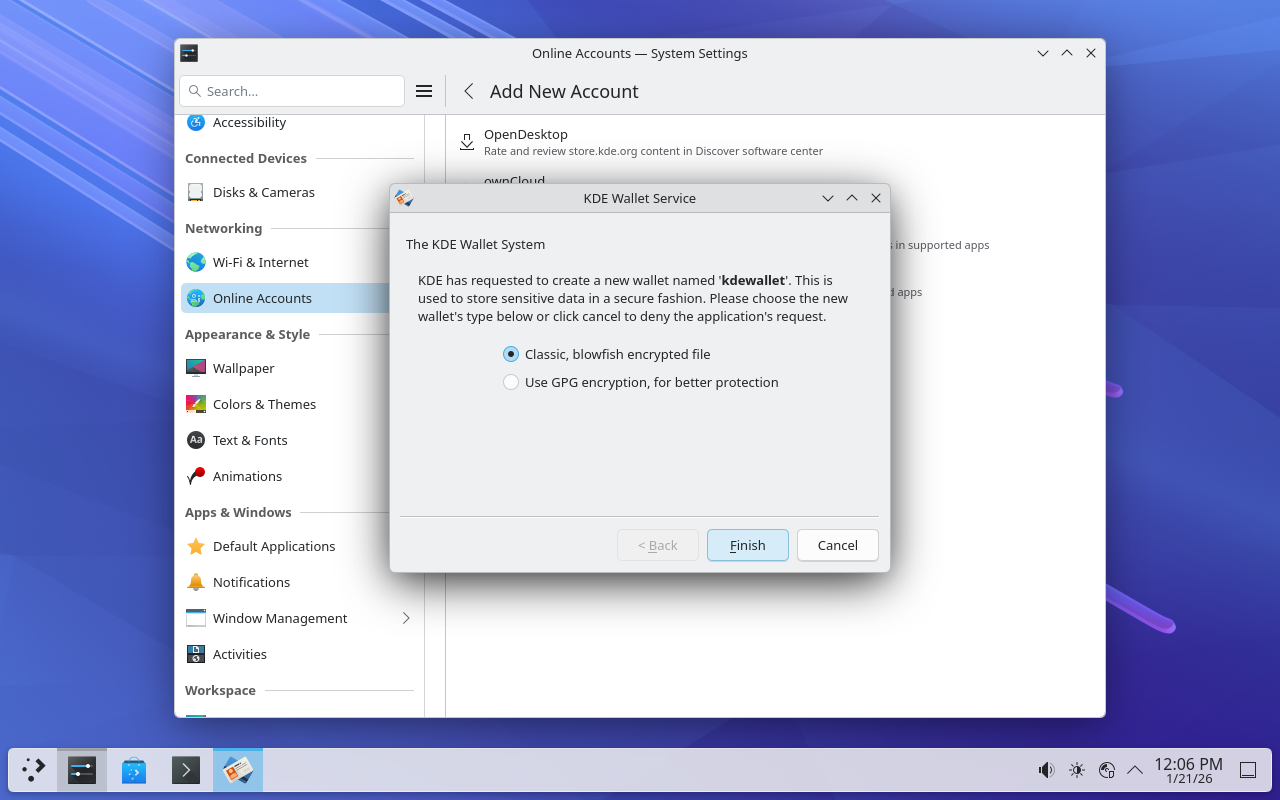This screenshot has width=1280, height=800.
Task: Open Colors & Themes settings
Action: pos(264,404)
